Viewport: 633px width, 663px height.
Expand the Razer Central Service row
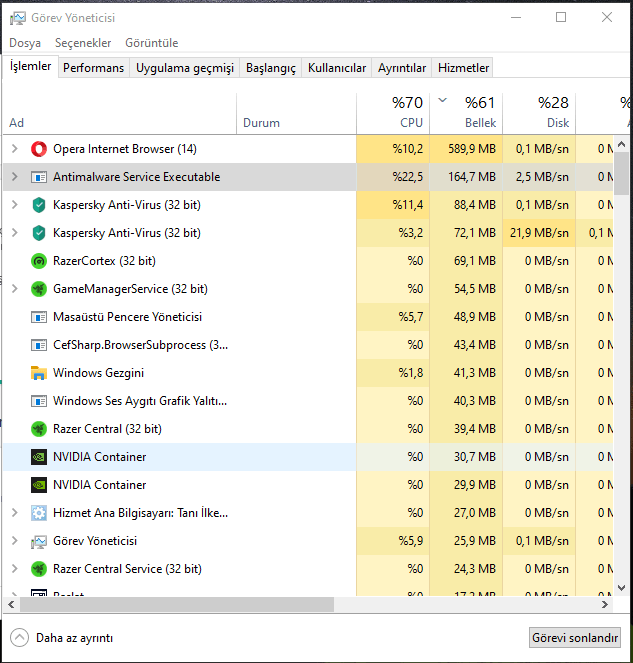click(15, 569)
